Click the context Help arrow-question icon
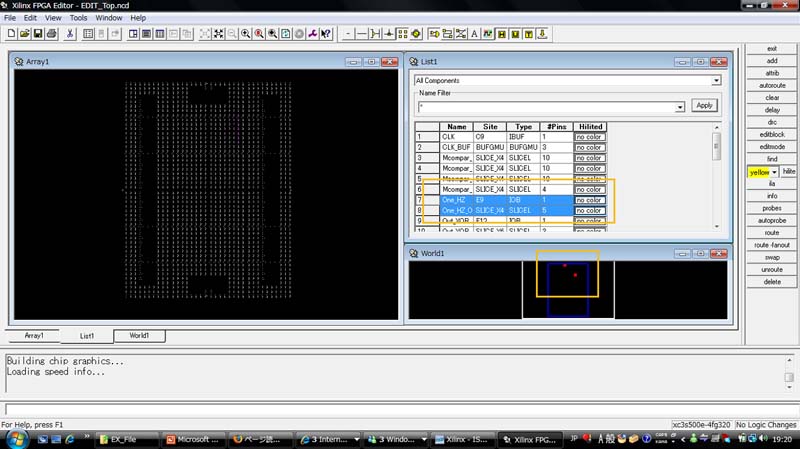 (x=326, y=34)
